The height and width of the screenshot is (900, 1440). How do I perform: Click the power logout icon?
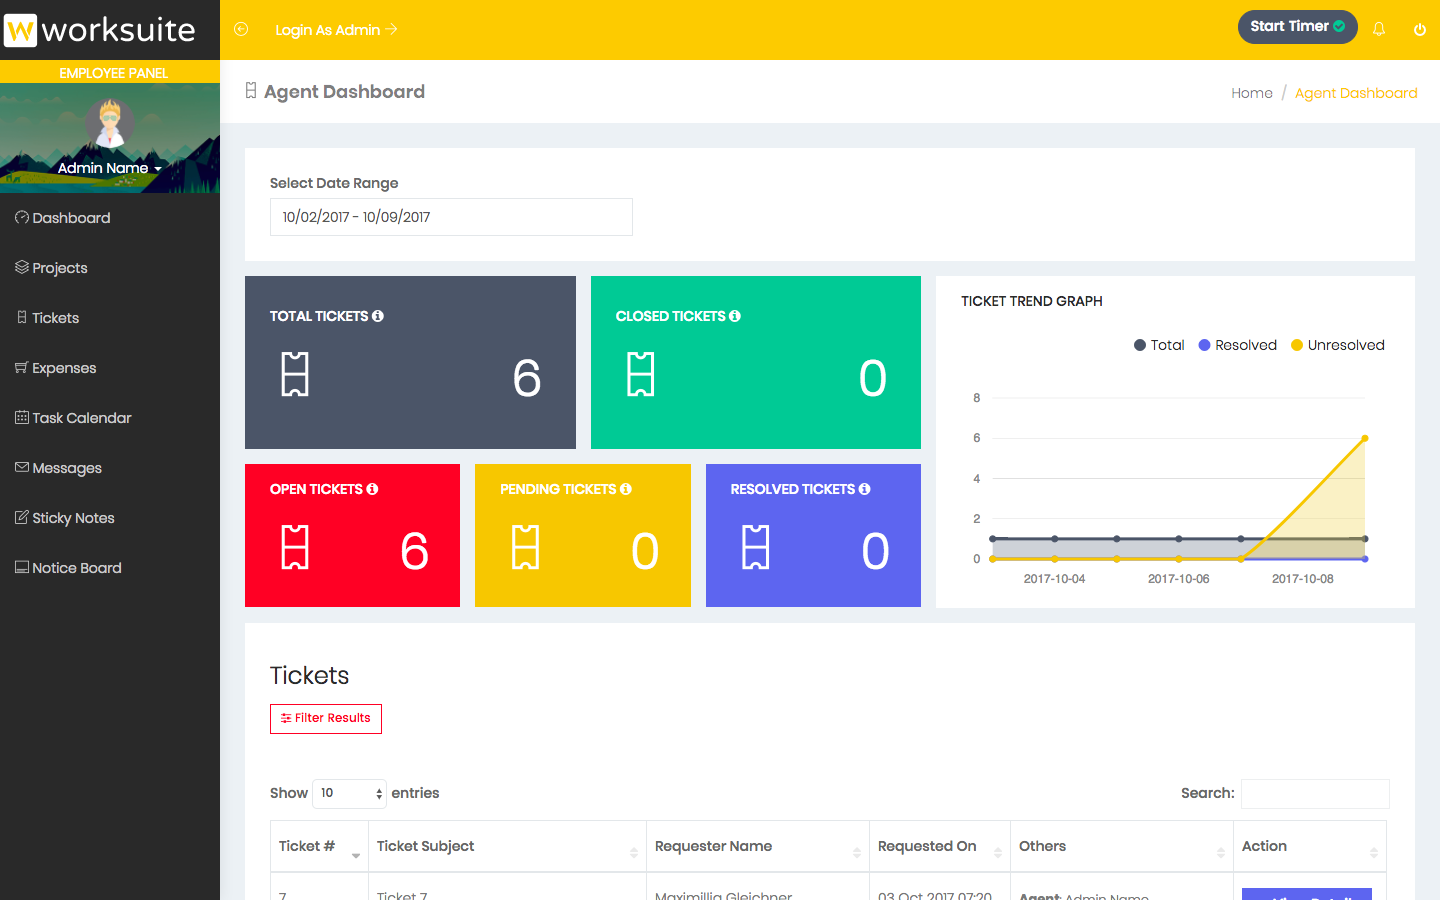pos(1419,29)
